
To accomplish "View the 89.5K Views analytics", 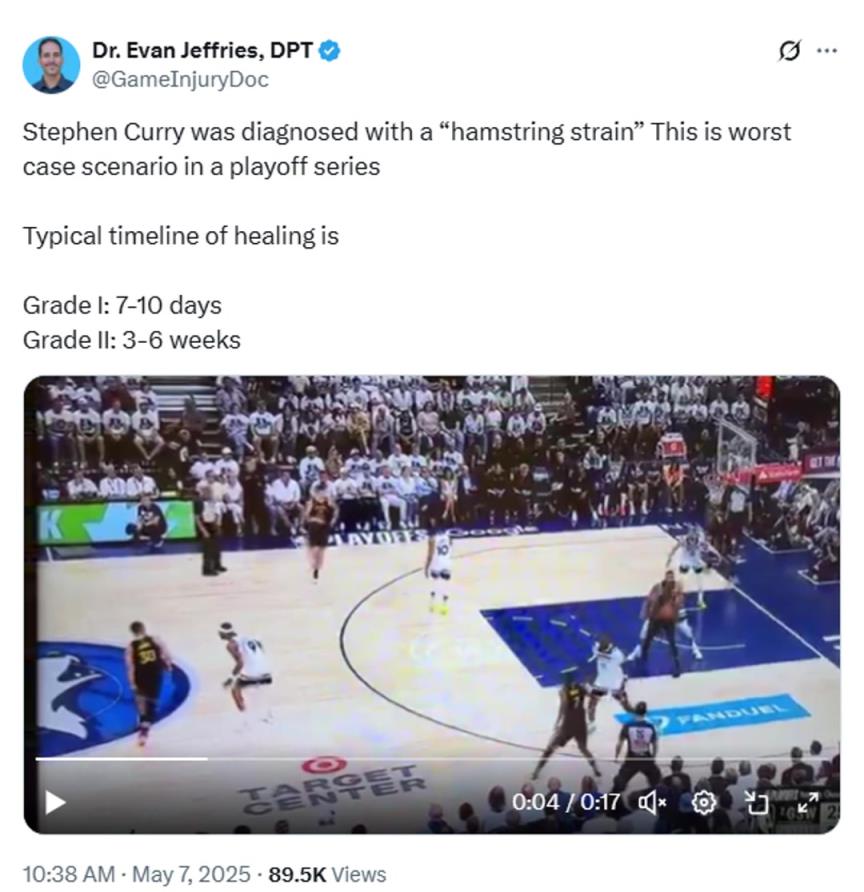I will click(326, 874).
